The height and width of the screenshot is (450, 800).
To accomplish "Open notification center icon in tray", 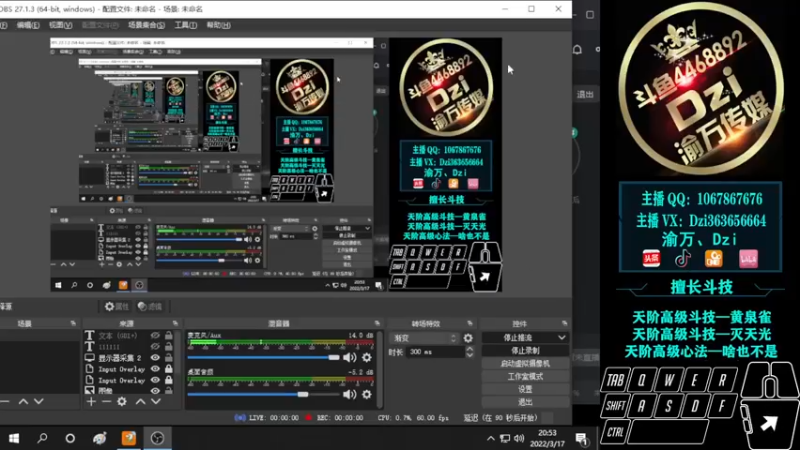I will point(581,438).
